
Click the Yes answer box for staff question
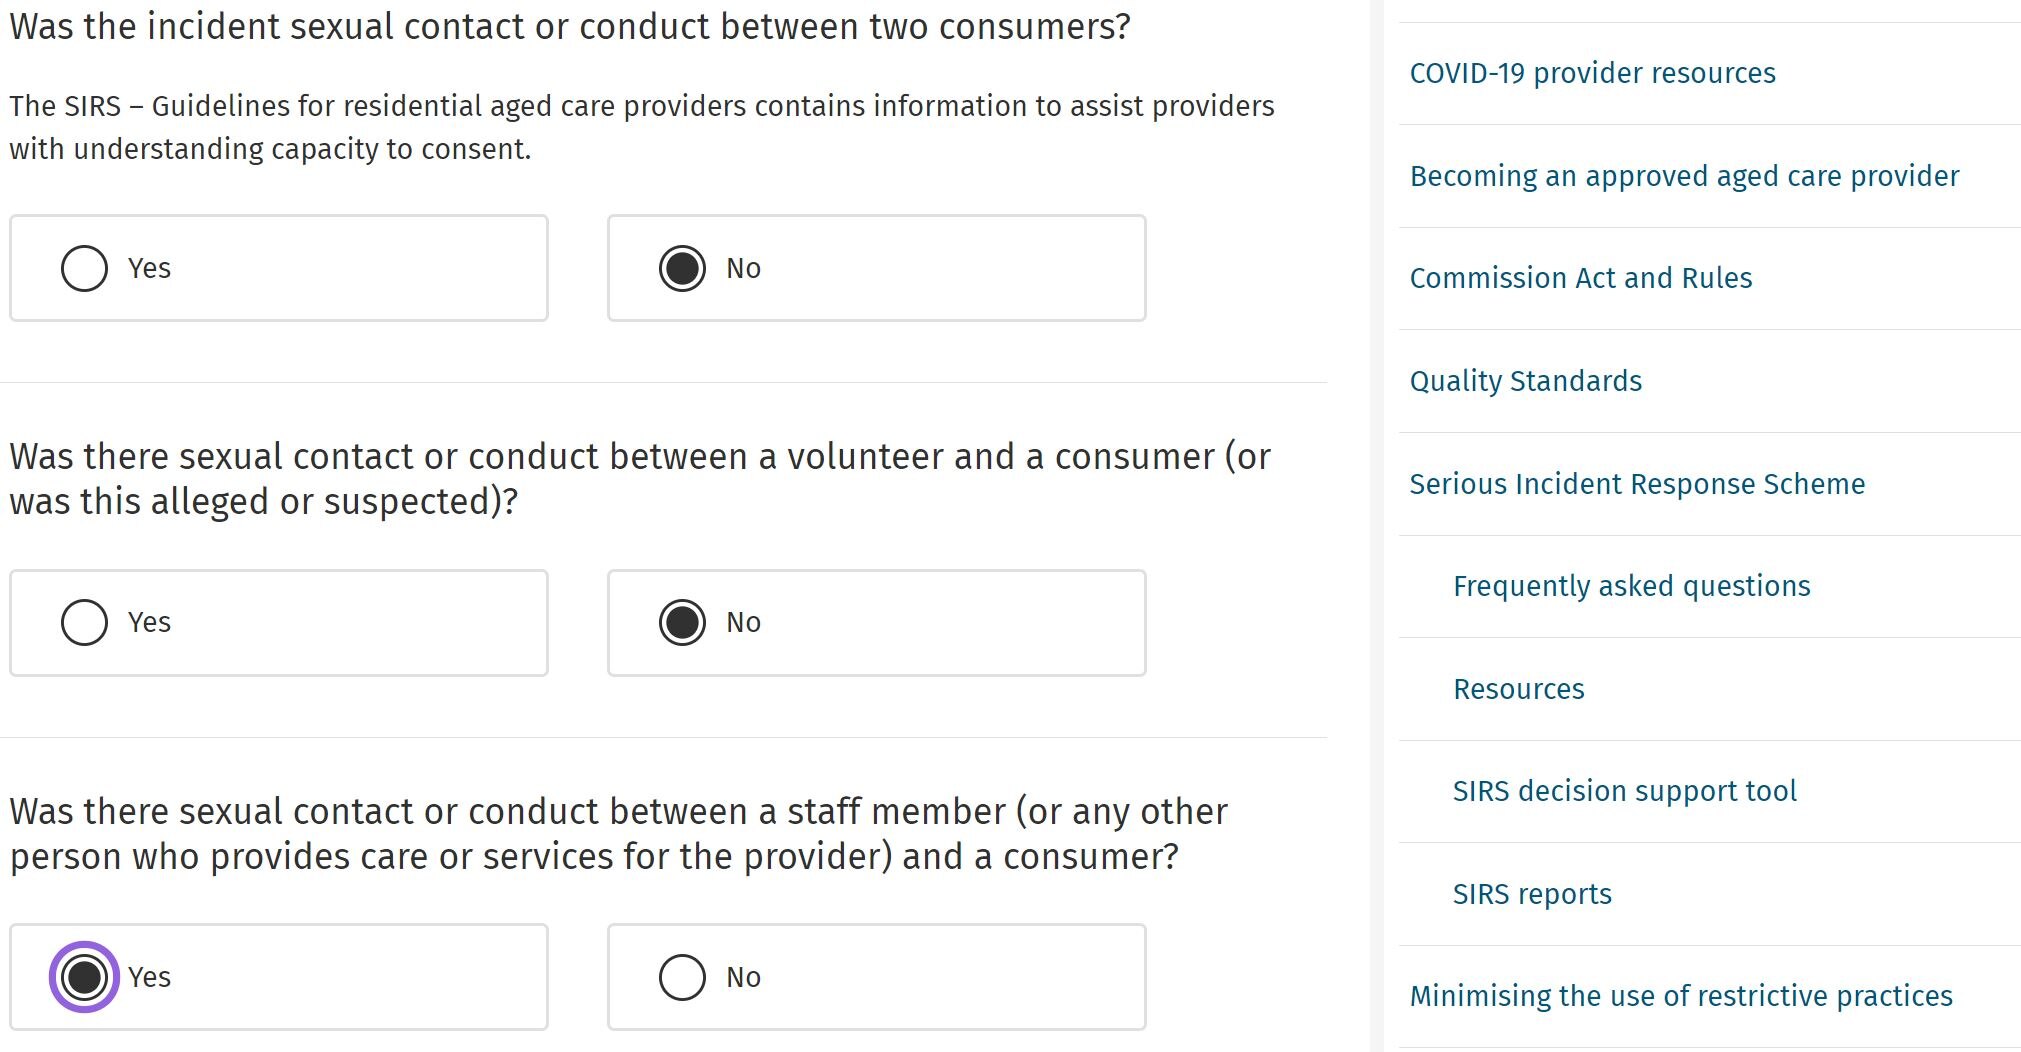pos(279,977)
